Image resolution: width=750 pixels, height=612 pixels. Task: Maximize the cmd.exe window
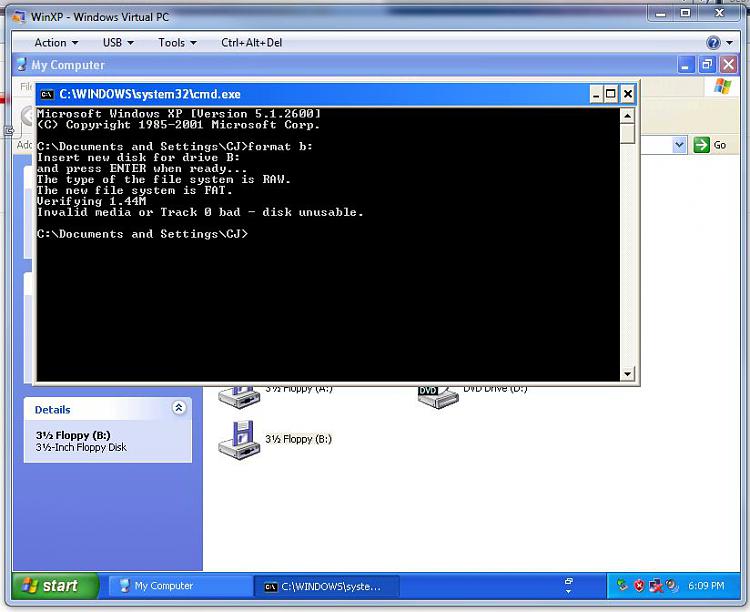pos(611,94)
